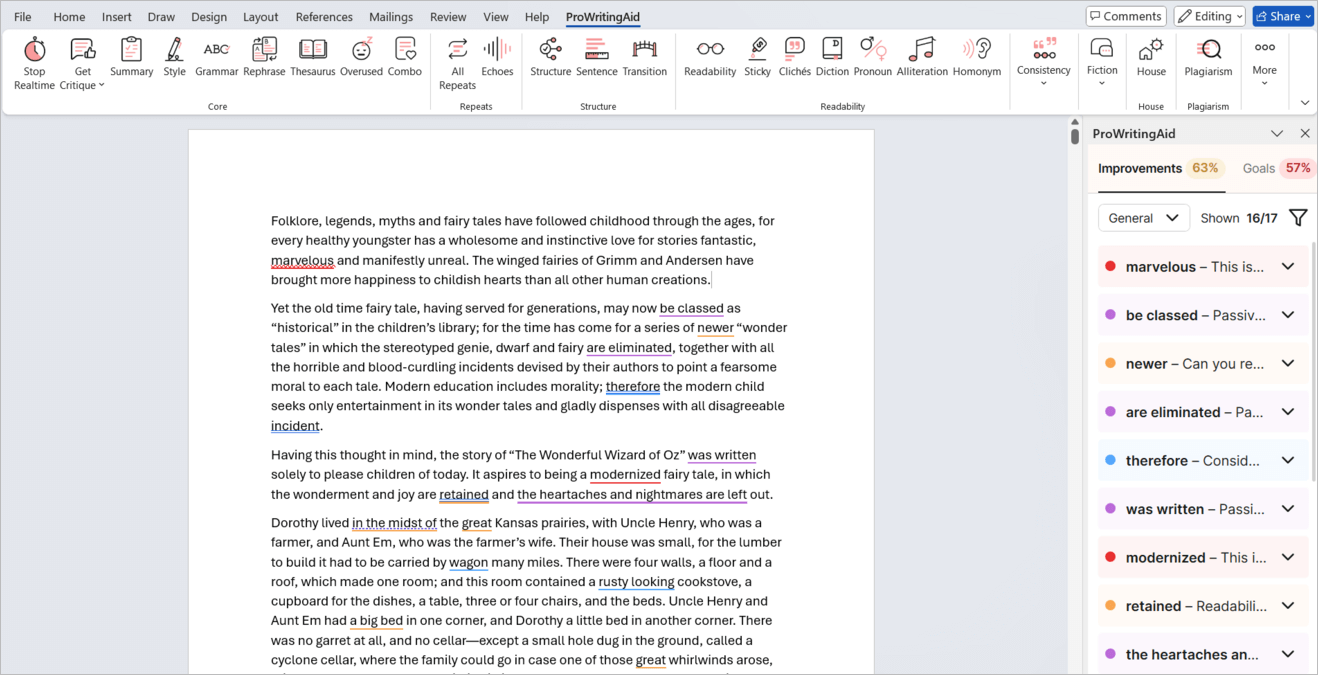
Task: Click the Clichés report icon
Action: (794, 50)
